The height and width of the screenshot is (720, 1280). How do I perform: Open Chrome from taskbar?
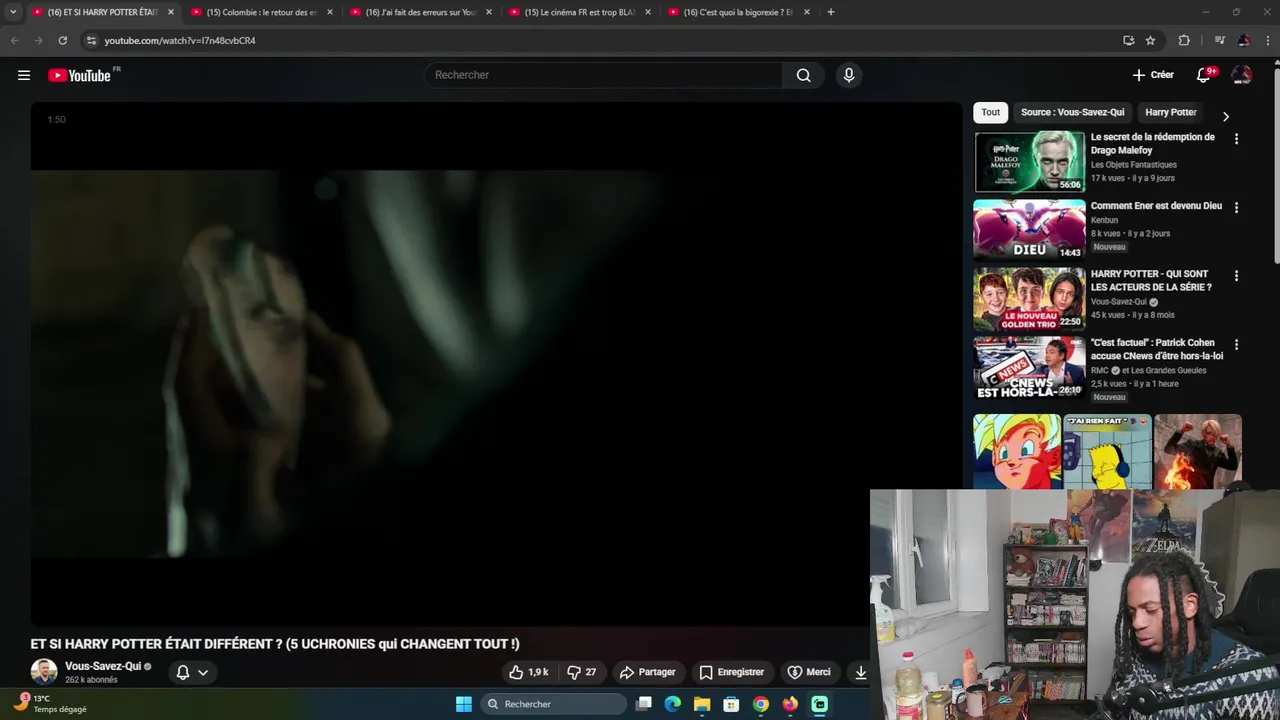(761, 704)
